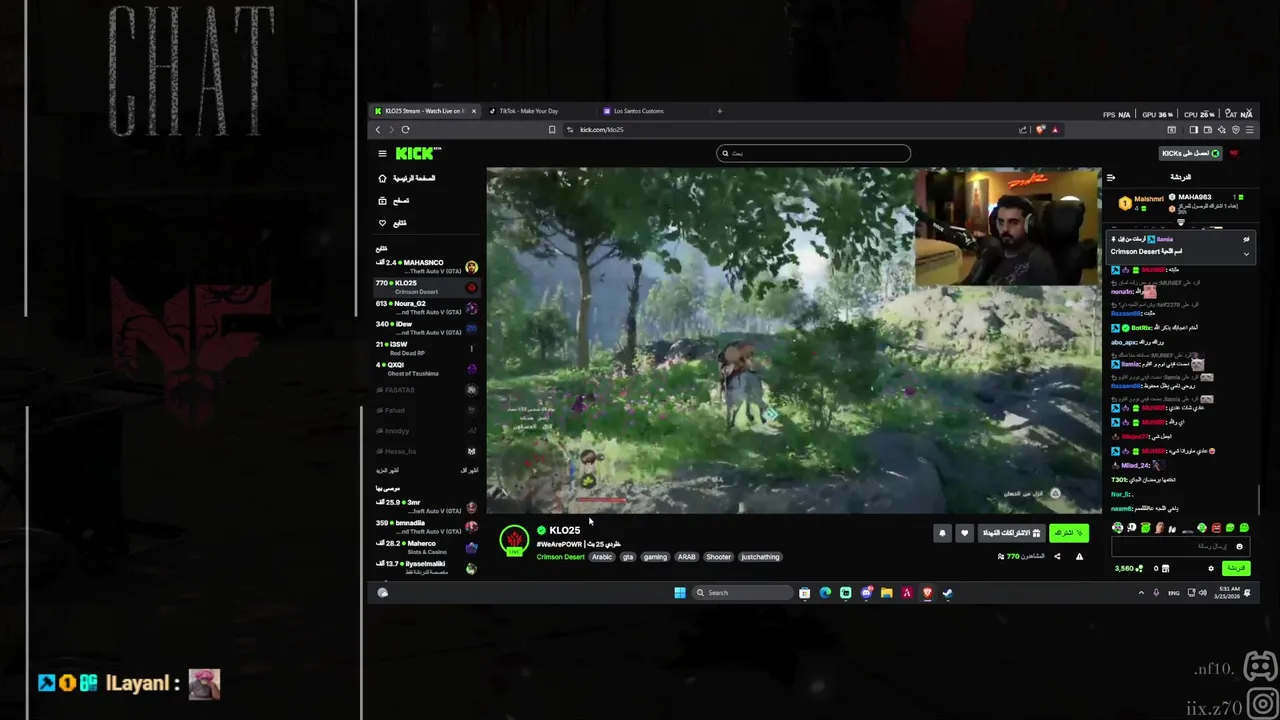1280x720 pixels.
Task: Click the report warning triangle icon
Action: 1079,556
